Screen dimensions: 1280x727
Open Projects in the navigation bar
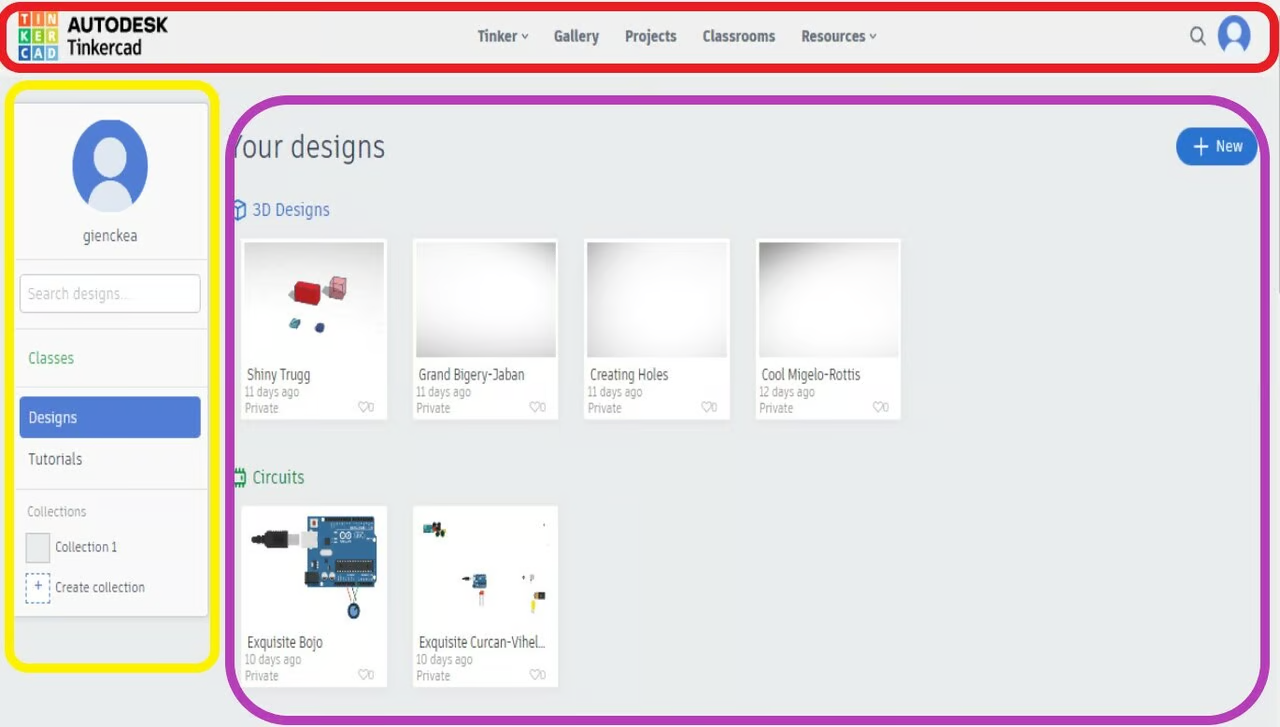pyautogui.click(x=650, y=36)
